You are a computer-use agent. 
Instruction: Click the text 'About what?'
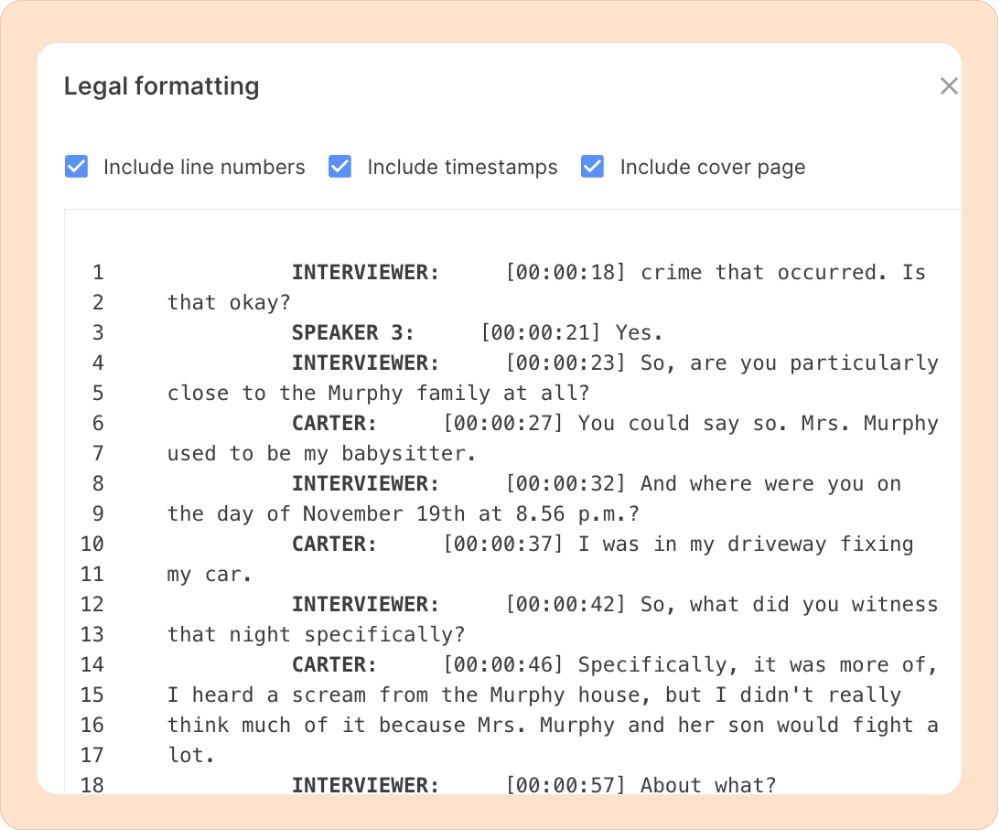[708, 785]
